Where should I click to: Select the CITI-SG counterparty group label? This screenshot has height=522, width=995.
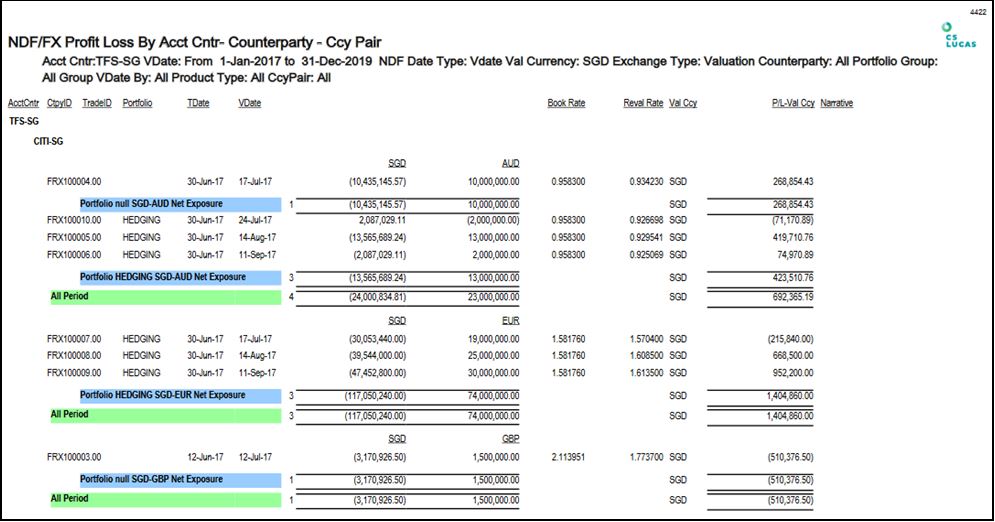[x=50, y=141]
